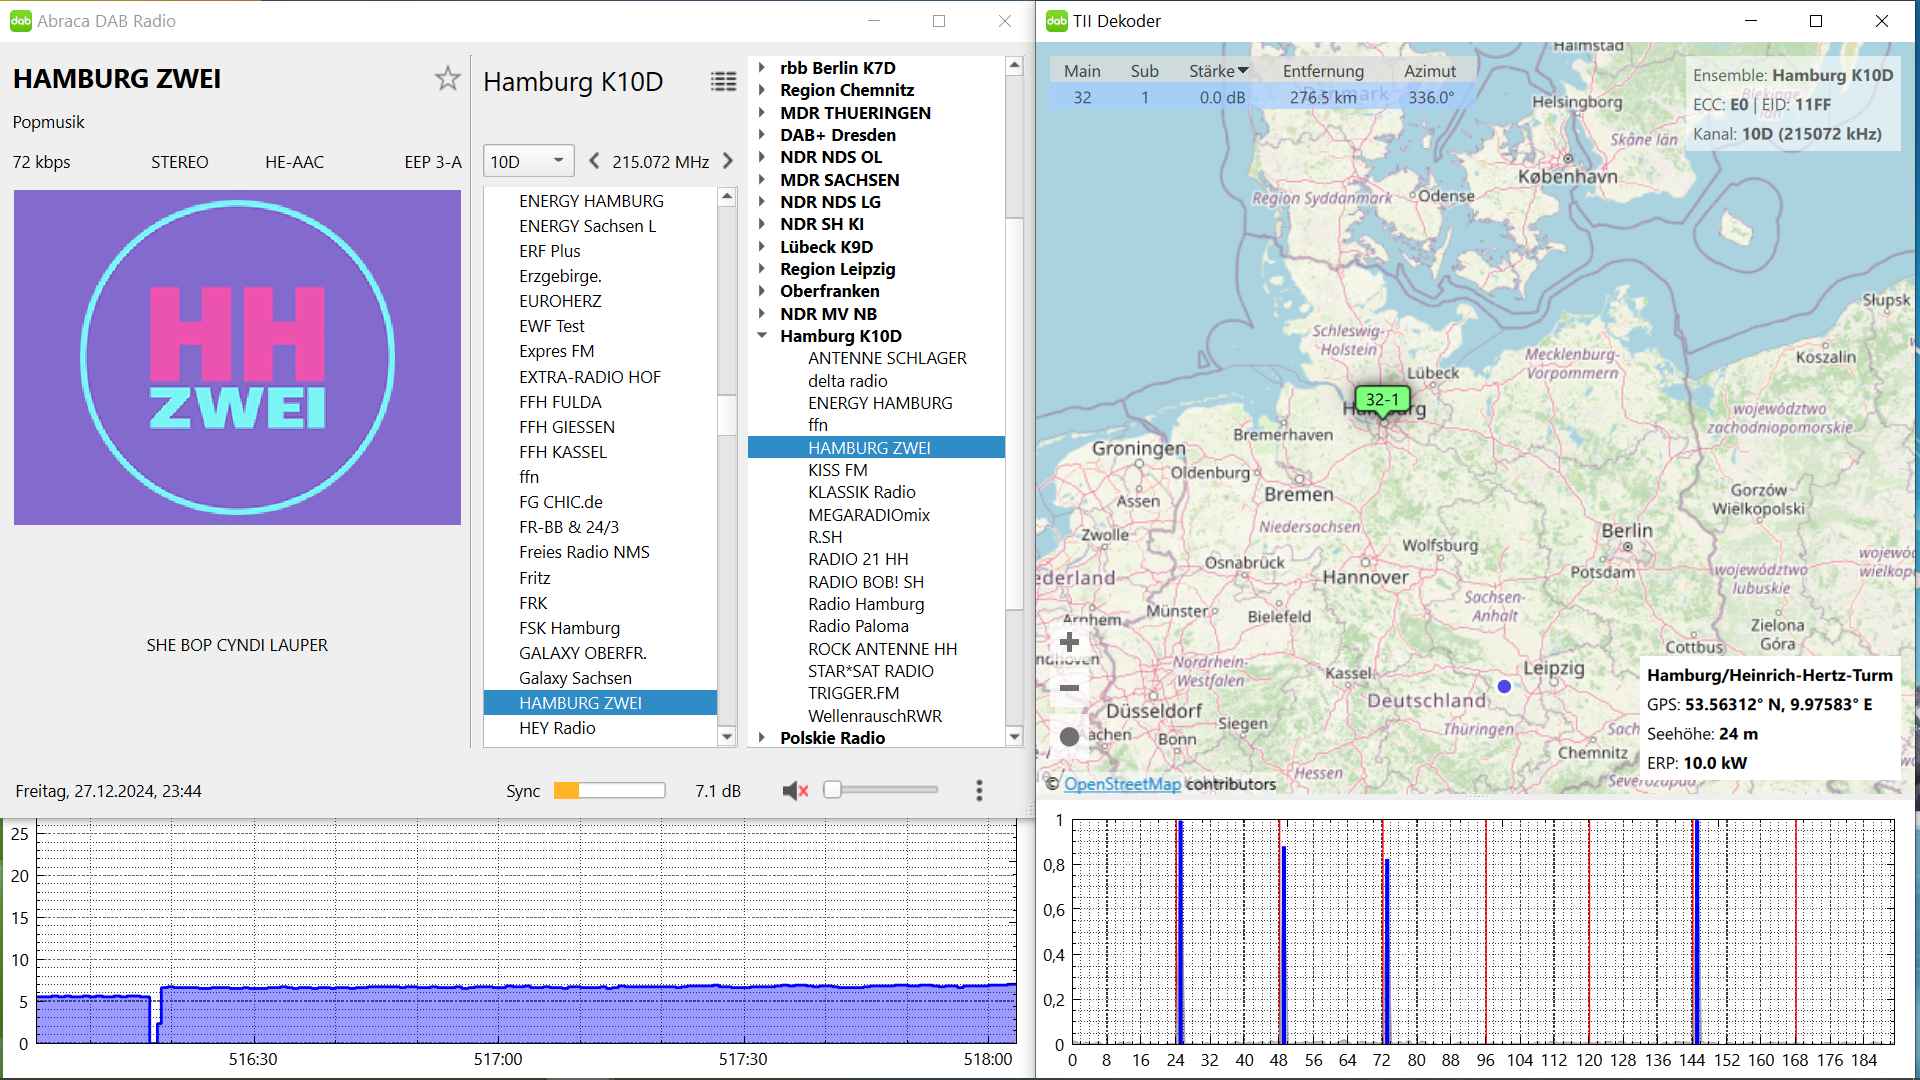Mark HAMBURG ZWEI as favorite star
This screenshot has width=1920, height=1080.
coord(447,79)
